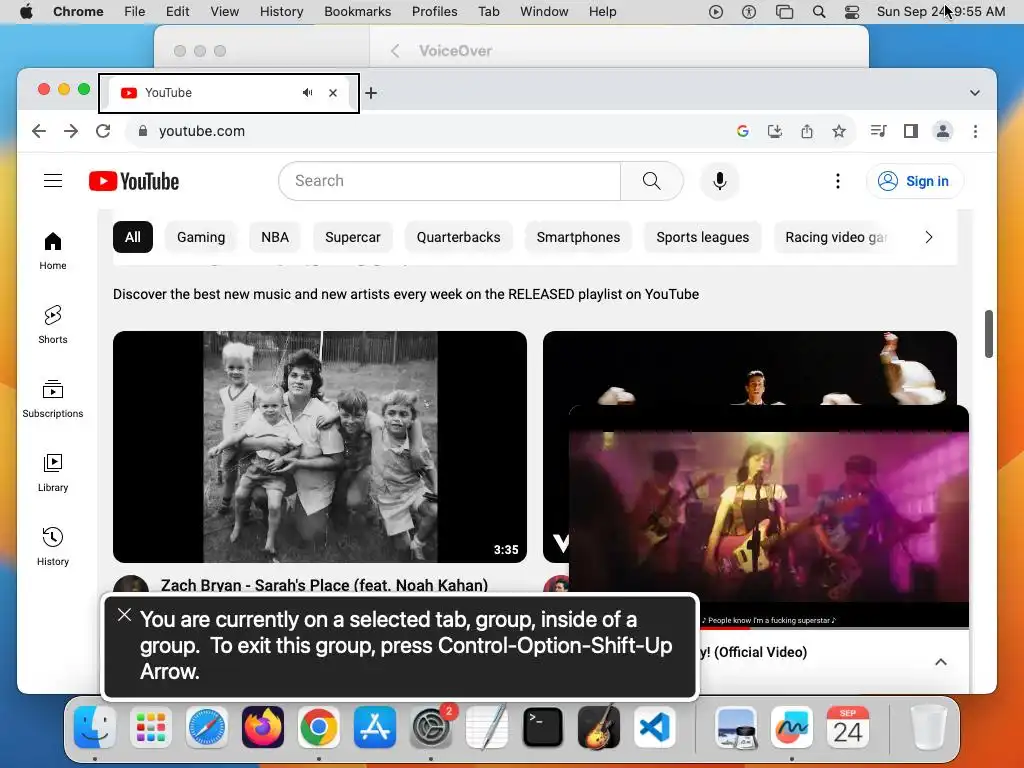
Task: Go back in VoiceOver window
Action: coord(395,51)
